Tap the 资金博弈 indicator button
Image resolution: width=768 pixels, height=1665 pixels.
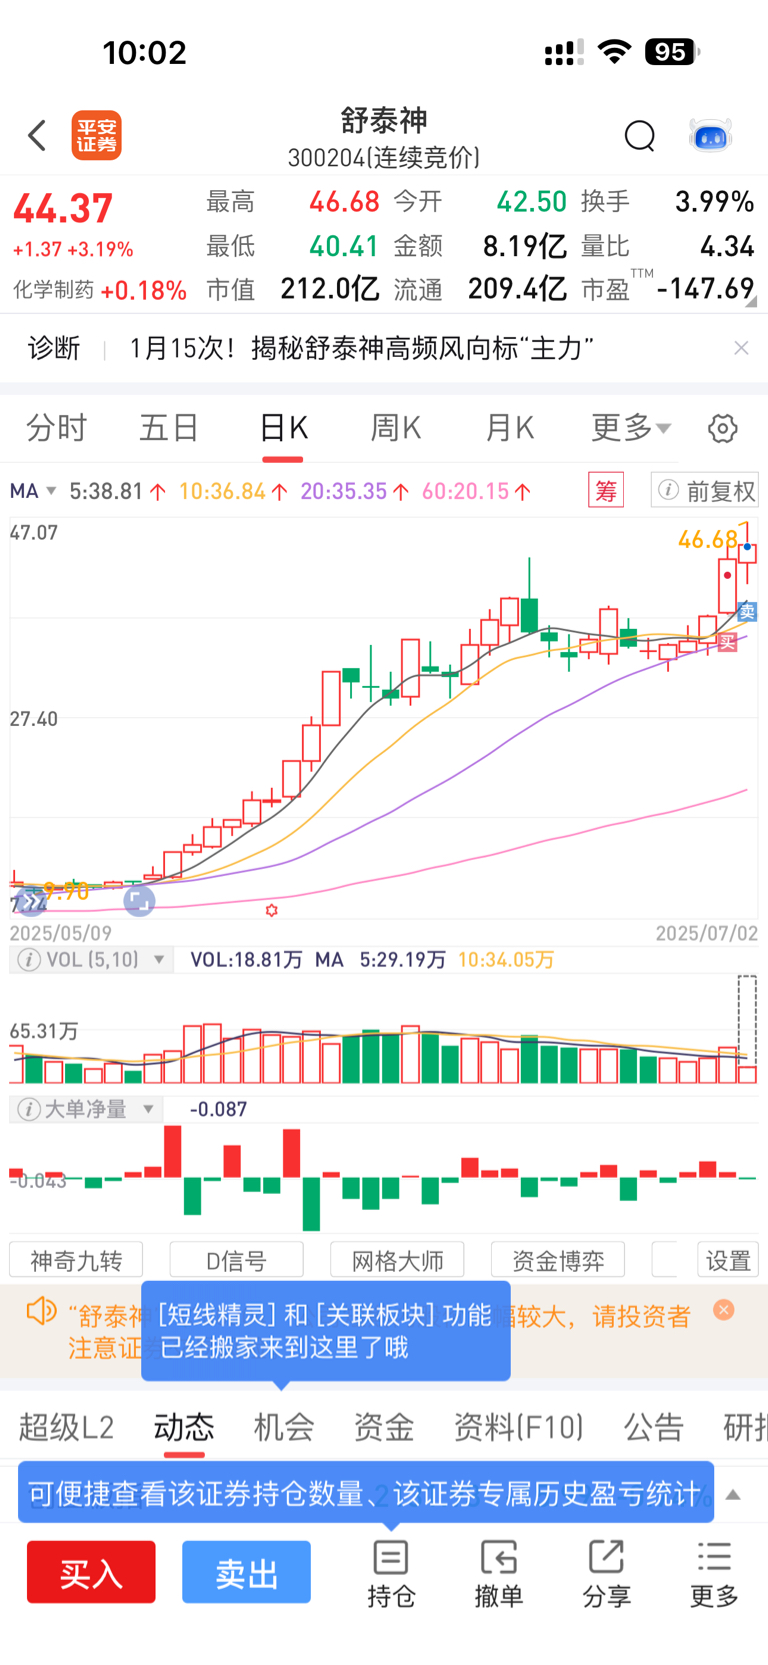[x=558, y=1260]
